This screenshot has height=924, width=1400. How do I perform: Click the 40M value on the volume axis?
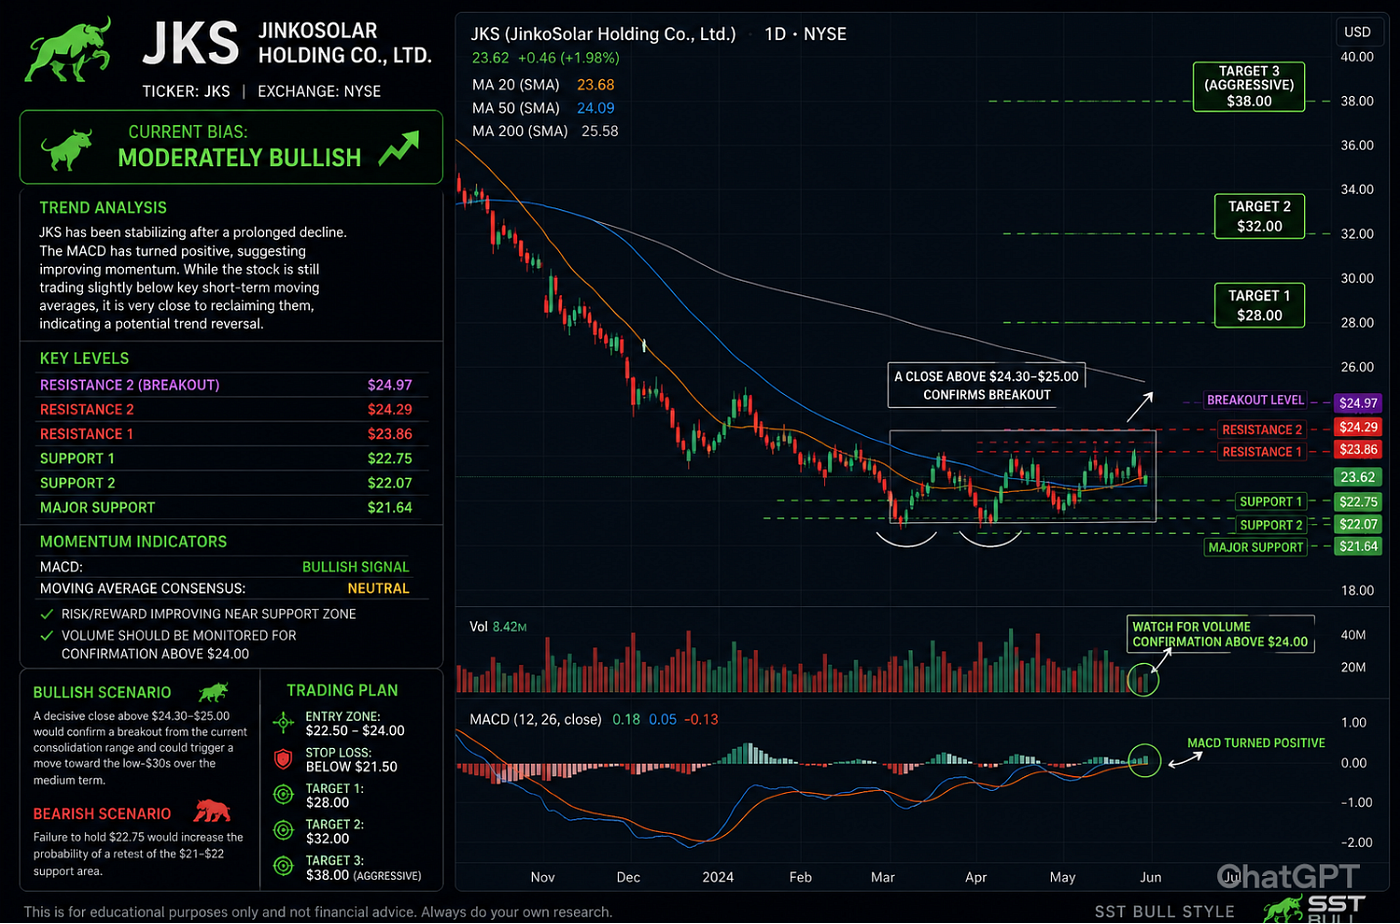1353,635
